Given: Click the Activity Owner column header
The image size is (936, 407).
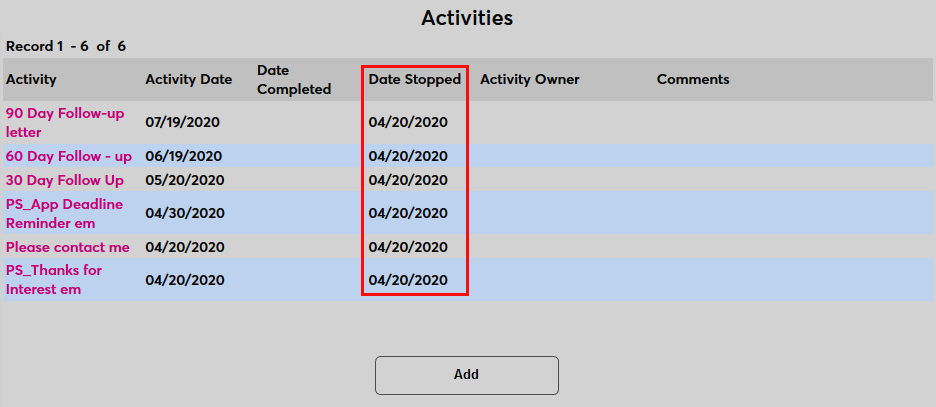Looking at the screenshot, I should click(530, 79).
